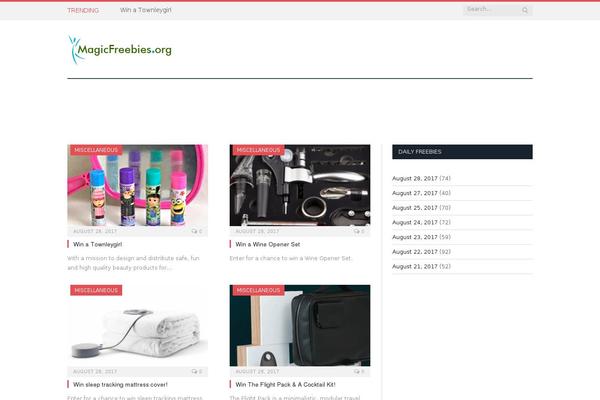Image resolution: width=600 pixels, height=400 pixels.
Task: Click comment icon on Wine Opener post
Action: 358,231
